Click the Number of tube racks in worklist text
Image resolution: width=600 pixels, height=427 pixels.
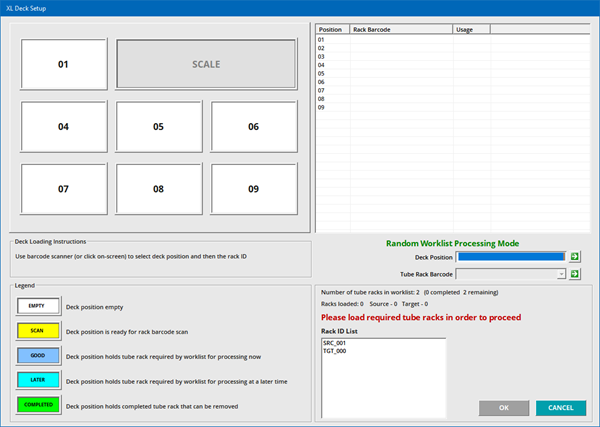coord(409,292)
